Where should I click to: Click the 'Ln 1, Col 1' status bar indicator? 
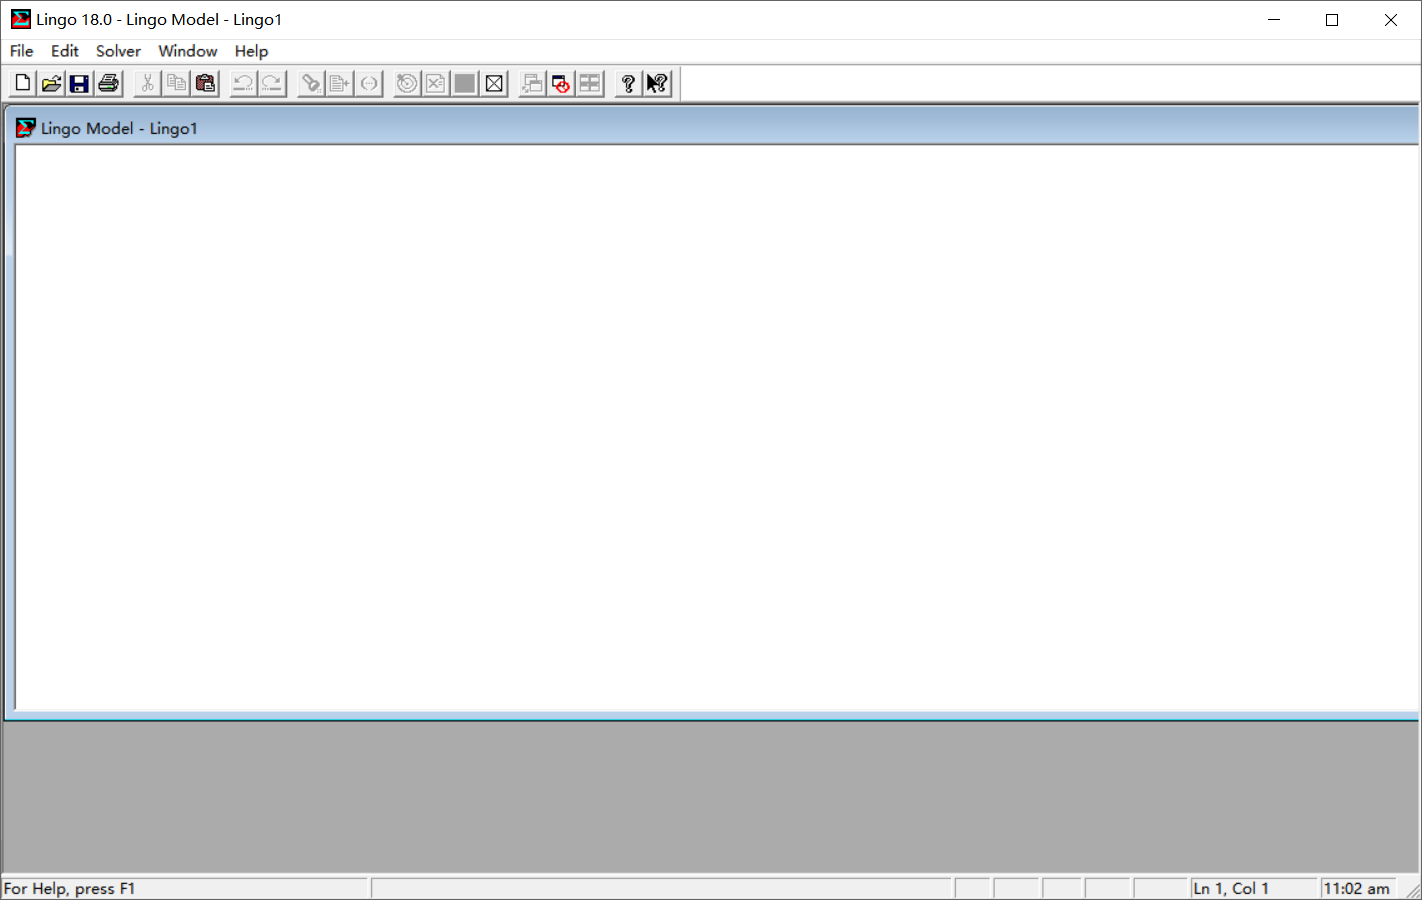[1254, 888]
